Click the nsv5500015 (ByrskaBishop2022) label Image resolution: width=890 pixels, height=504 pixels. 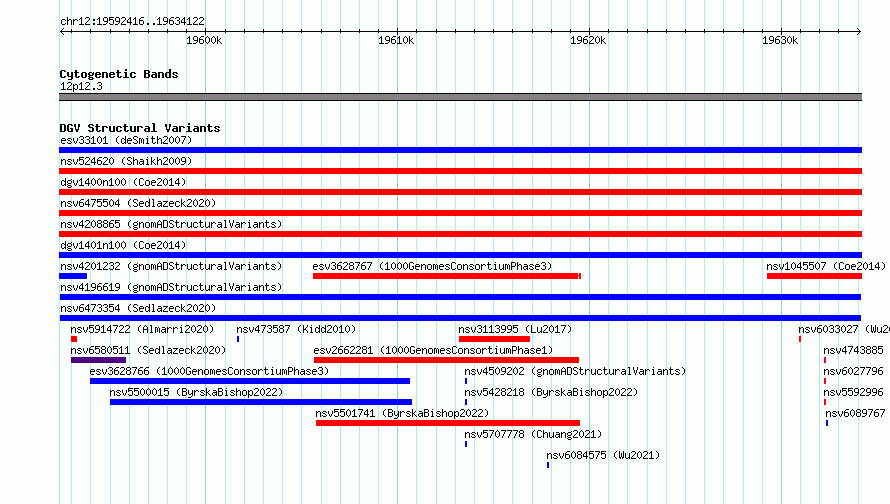(x=196, y=392)
